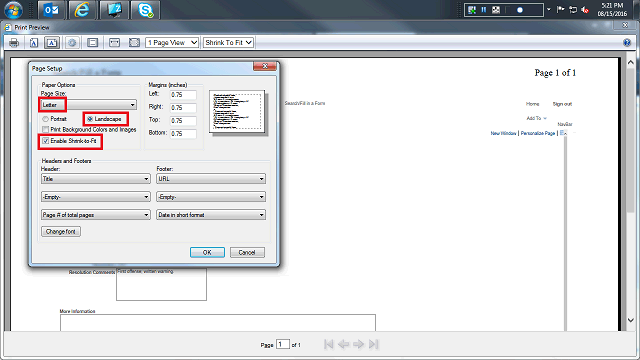The image size is (640, 360).
Task: Click the preview scrollbar up arrow
Action: pyautogui.click(x=631, y=62)
